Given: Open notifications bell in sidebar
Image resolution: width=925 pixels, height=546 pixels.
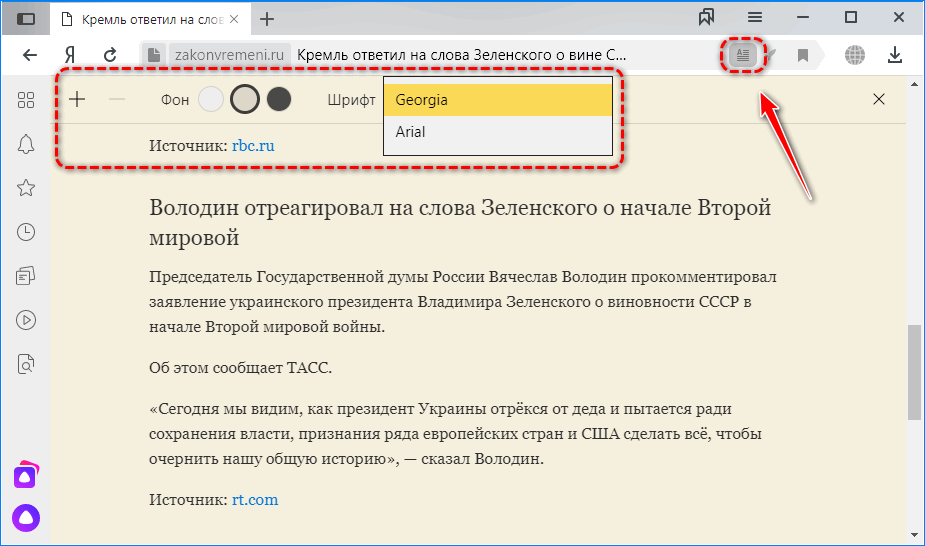Looking at the screenshot, I should pos(26,144).
